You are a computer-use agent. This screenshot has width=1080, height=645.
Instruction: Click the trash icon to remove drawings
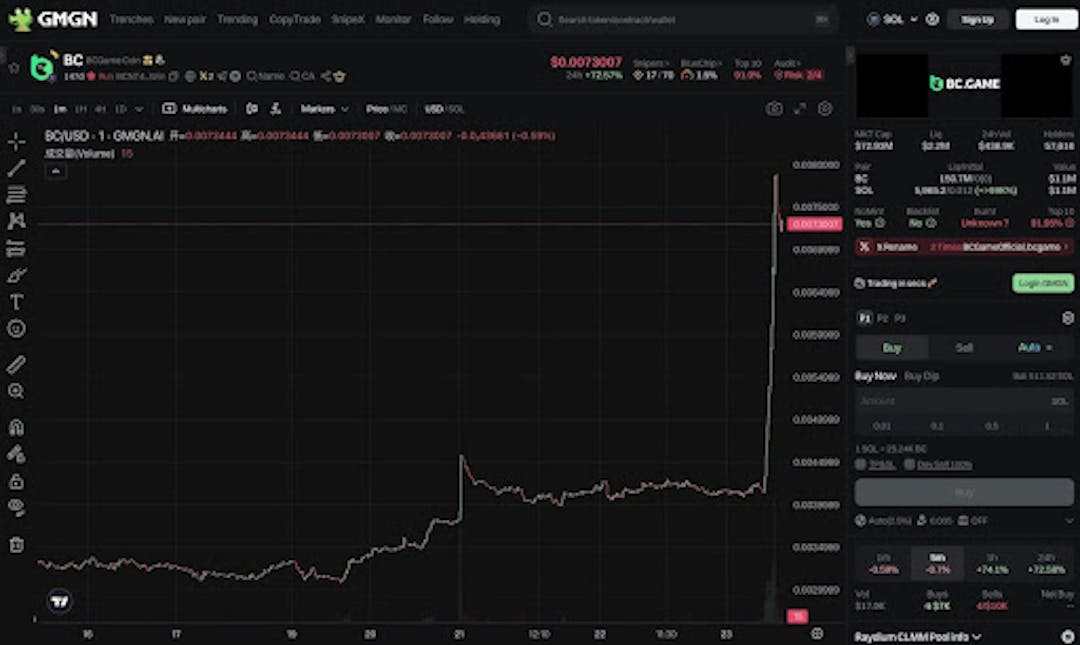coord(16,545)
